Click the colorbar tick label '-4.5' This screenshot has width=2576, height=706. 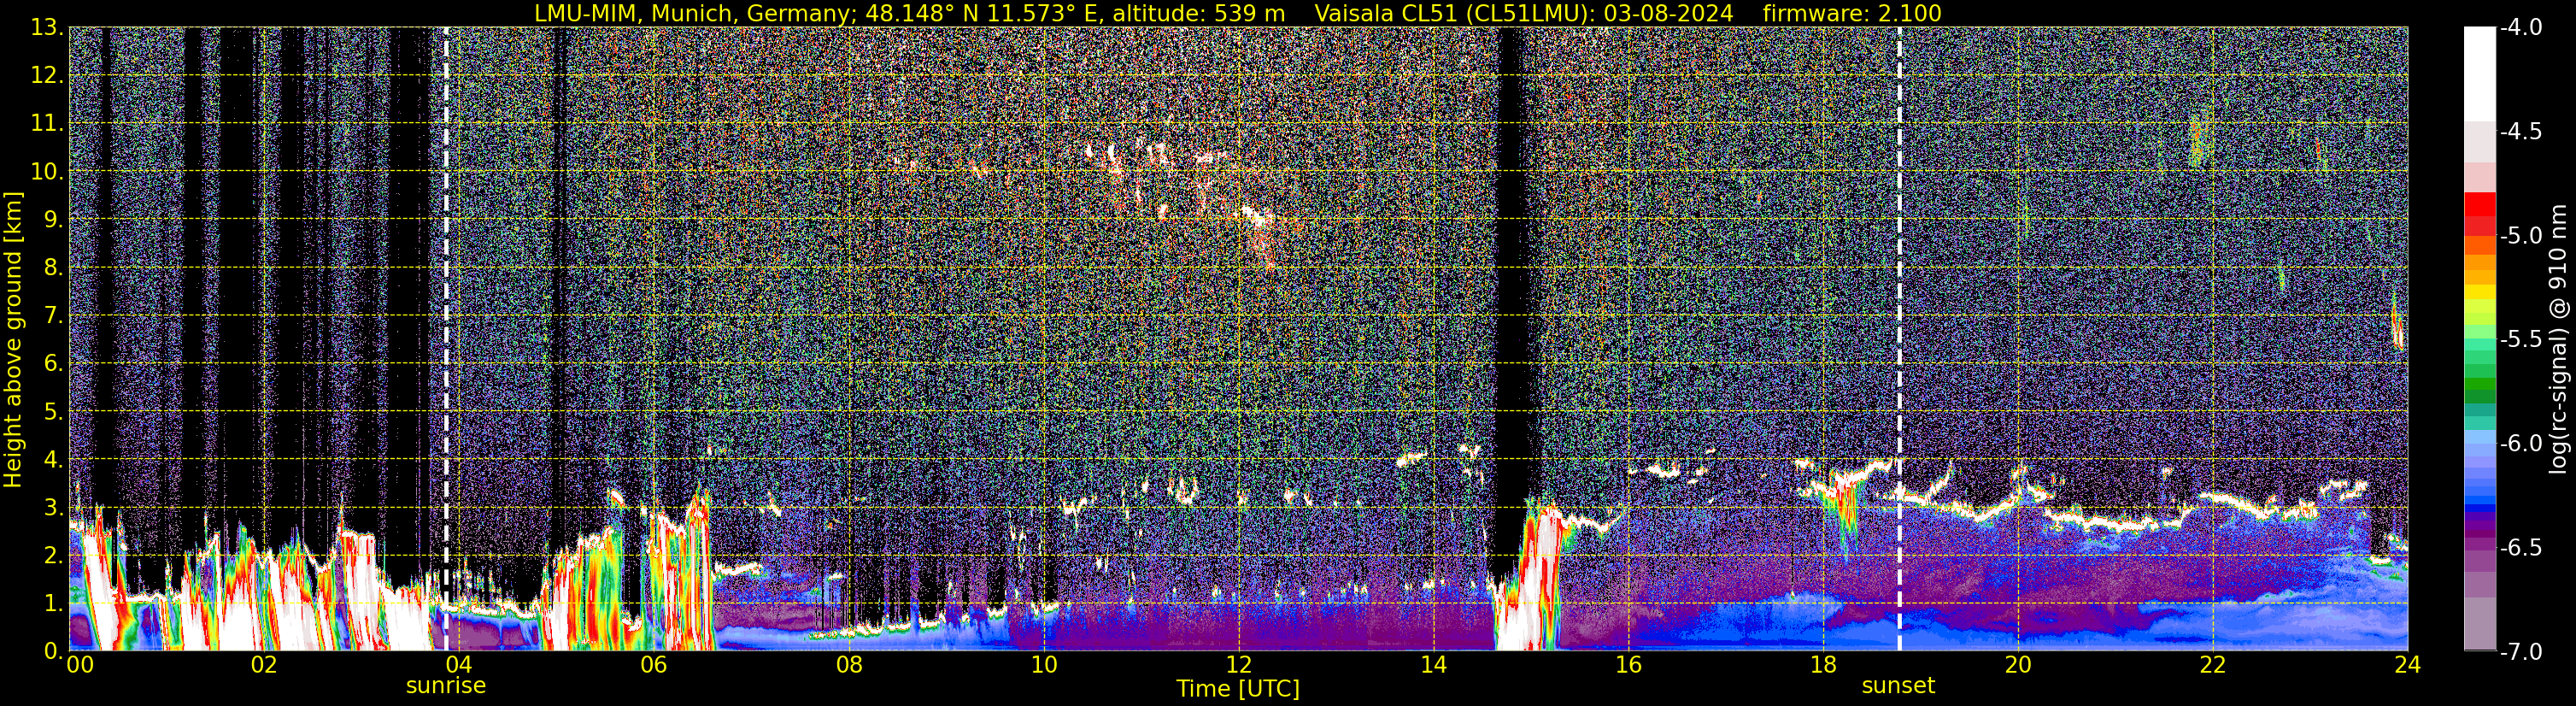[x=2521, y=132]
